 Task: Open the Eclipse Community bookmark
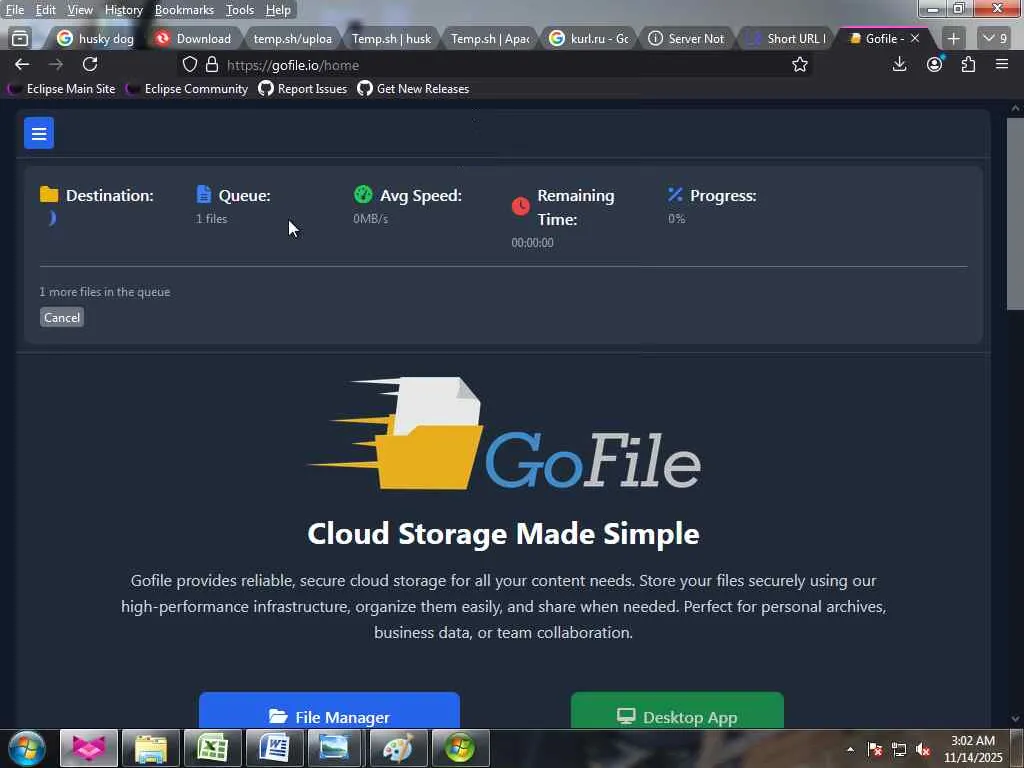(x=187, y=89)
